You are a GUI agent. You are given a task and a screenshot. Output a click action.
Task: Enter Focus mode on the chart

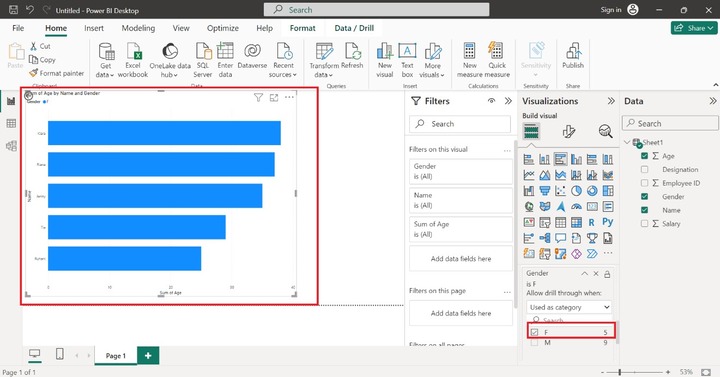tap(274, 97)
